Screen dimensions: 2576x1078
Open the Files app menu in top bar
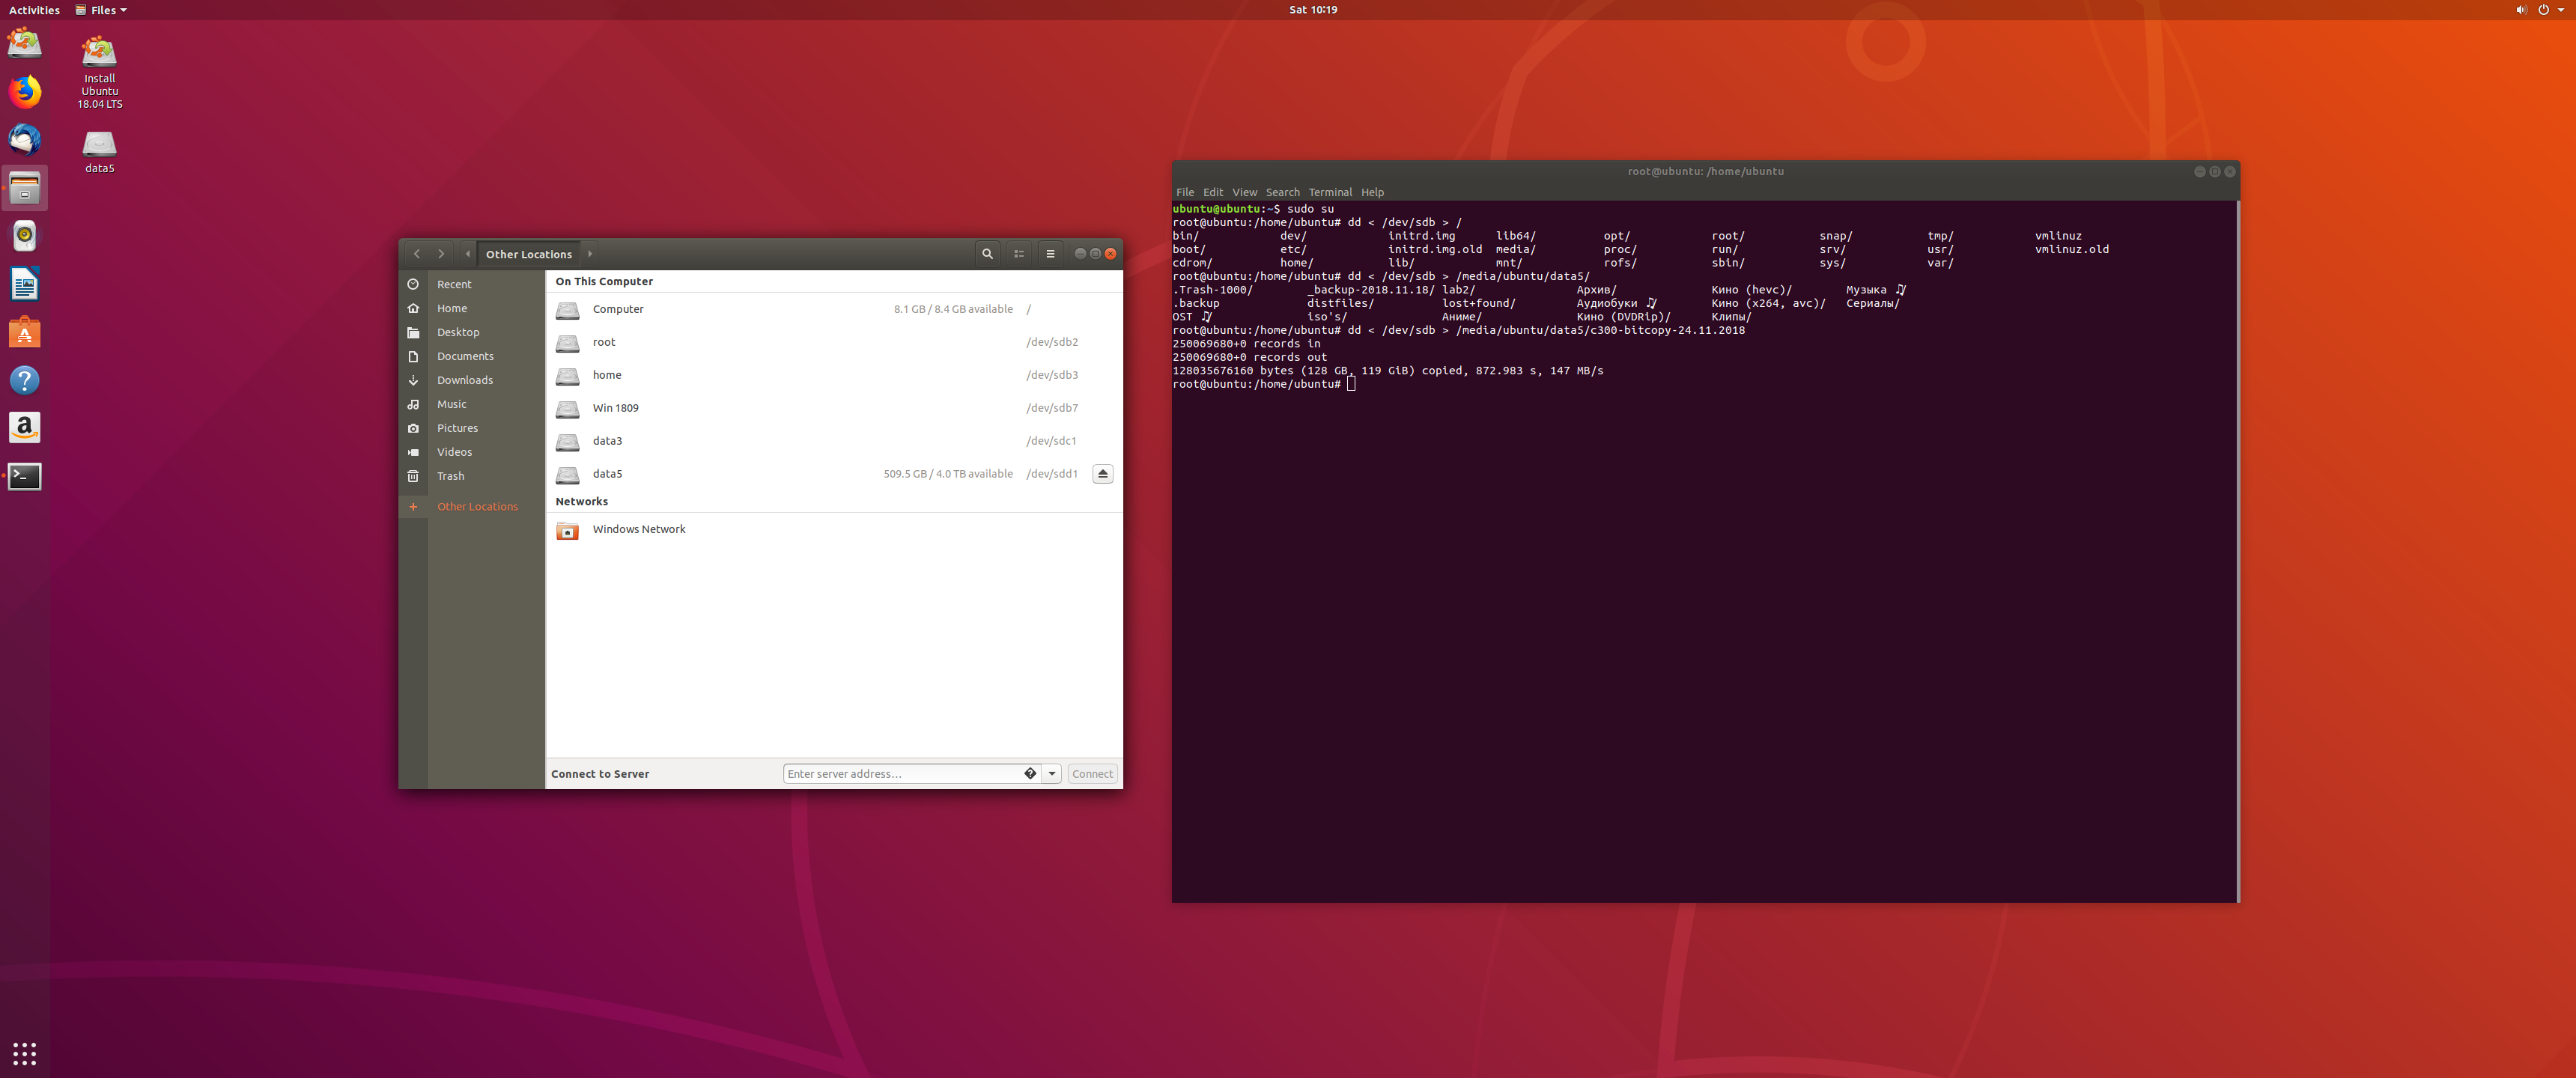coord(102,10)
